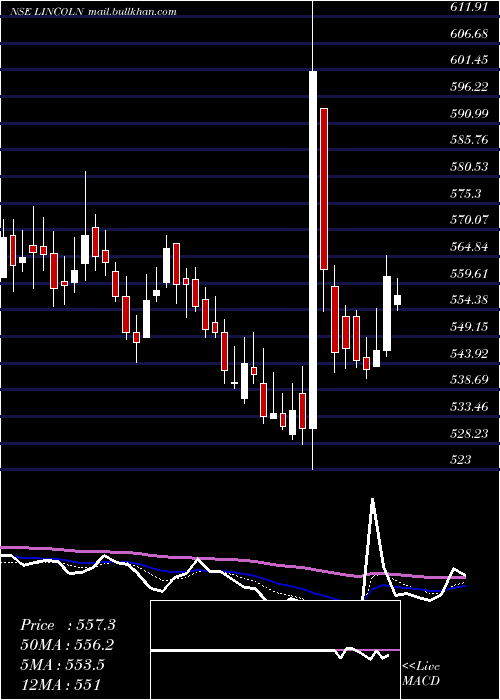The image size is (500, 700).
Task: Select the 559.61 price axis label
Action: point(469,274)
